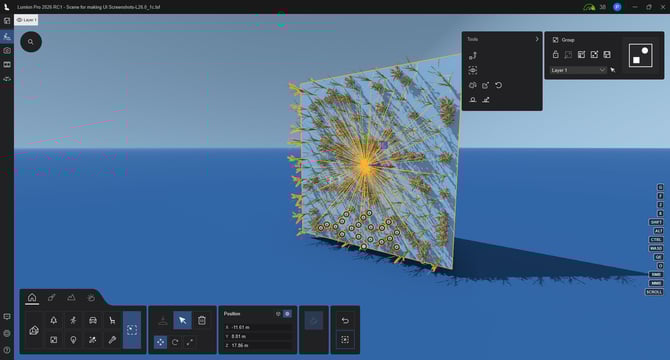This screenshot has height=360, width=670.
Task: Click the Tools icon left of randomize rotation
Action: [x=473, y=85]
